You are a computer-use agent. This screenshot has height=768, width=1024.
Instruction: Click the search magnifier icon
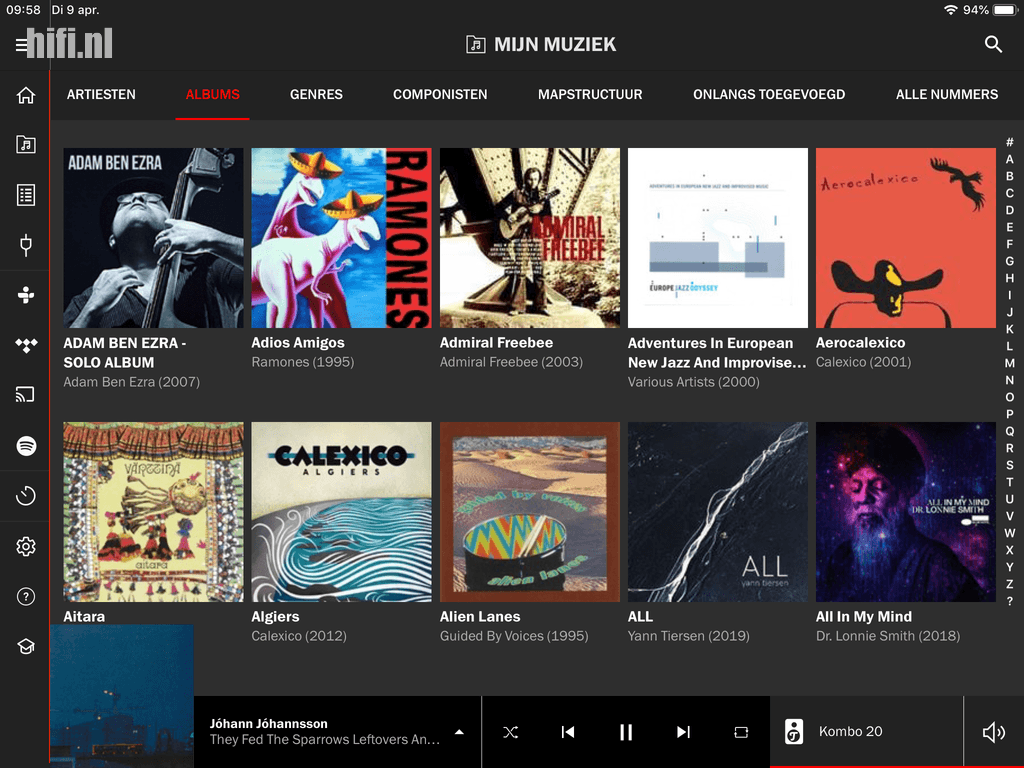(993, 44)
